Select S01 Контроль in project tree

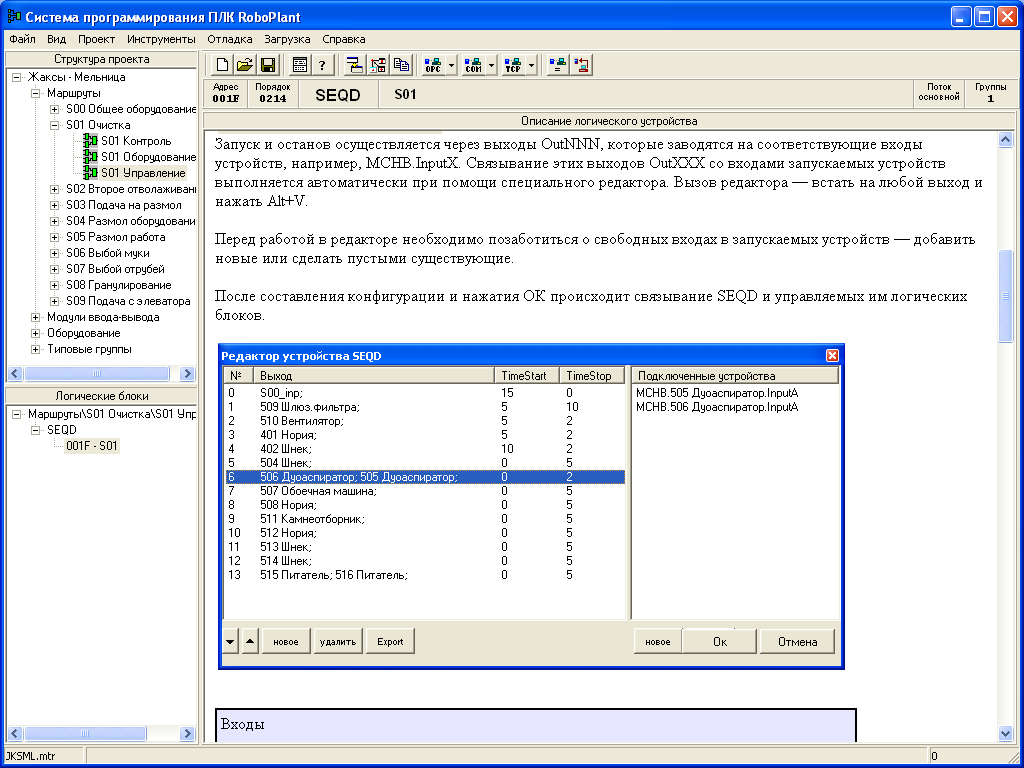coord(135,141)
